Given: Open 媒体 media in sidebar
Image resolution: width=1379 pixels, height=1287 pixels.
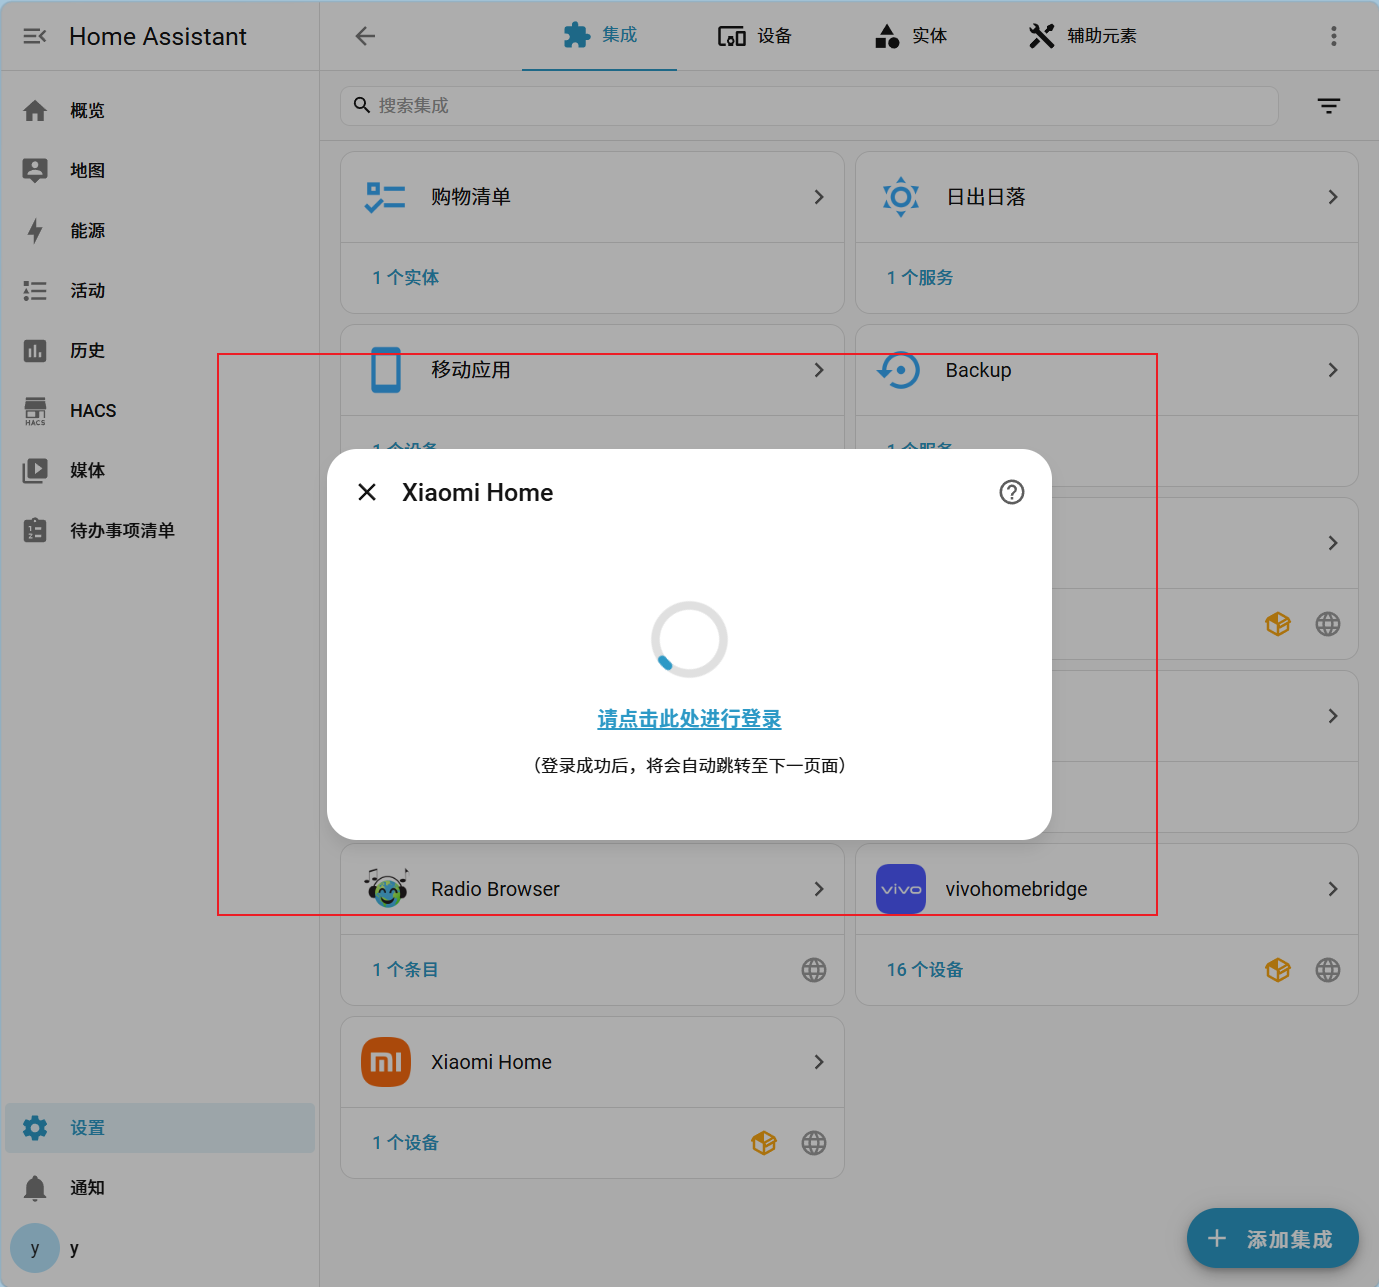Looking at the screenshot, I should 160,471.
